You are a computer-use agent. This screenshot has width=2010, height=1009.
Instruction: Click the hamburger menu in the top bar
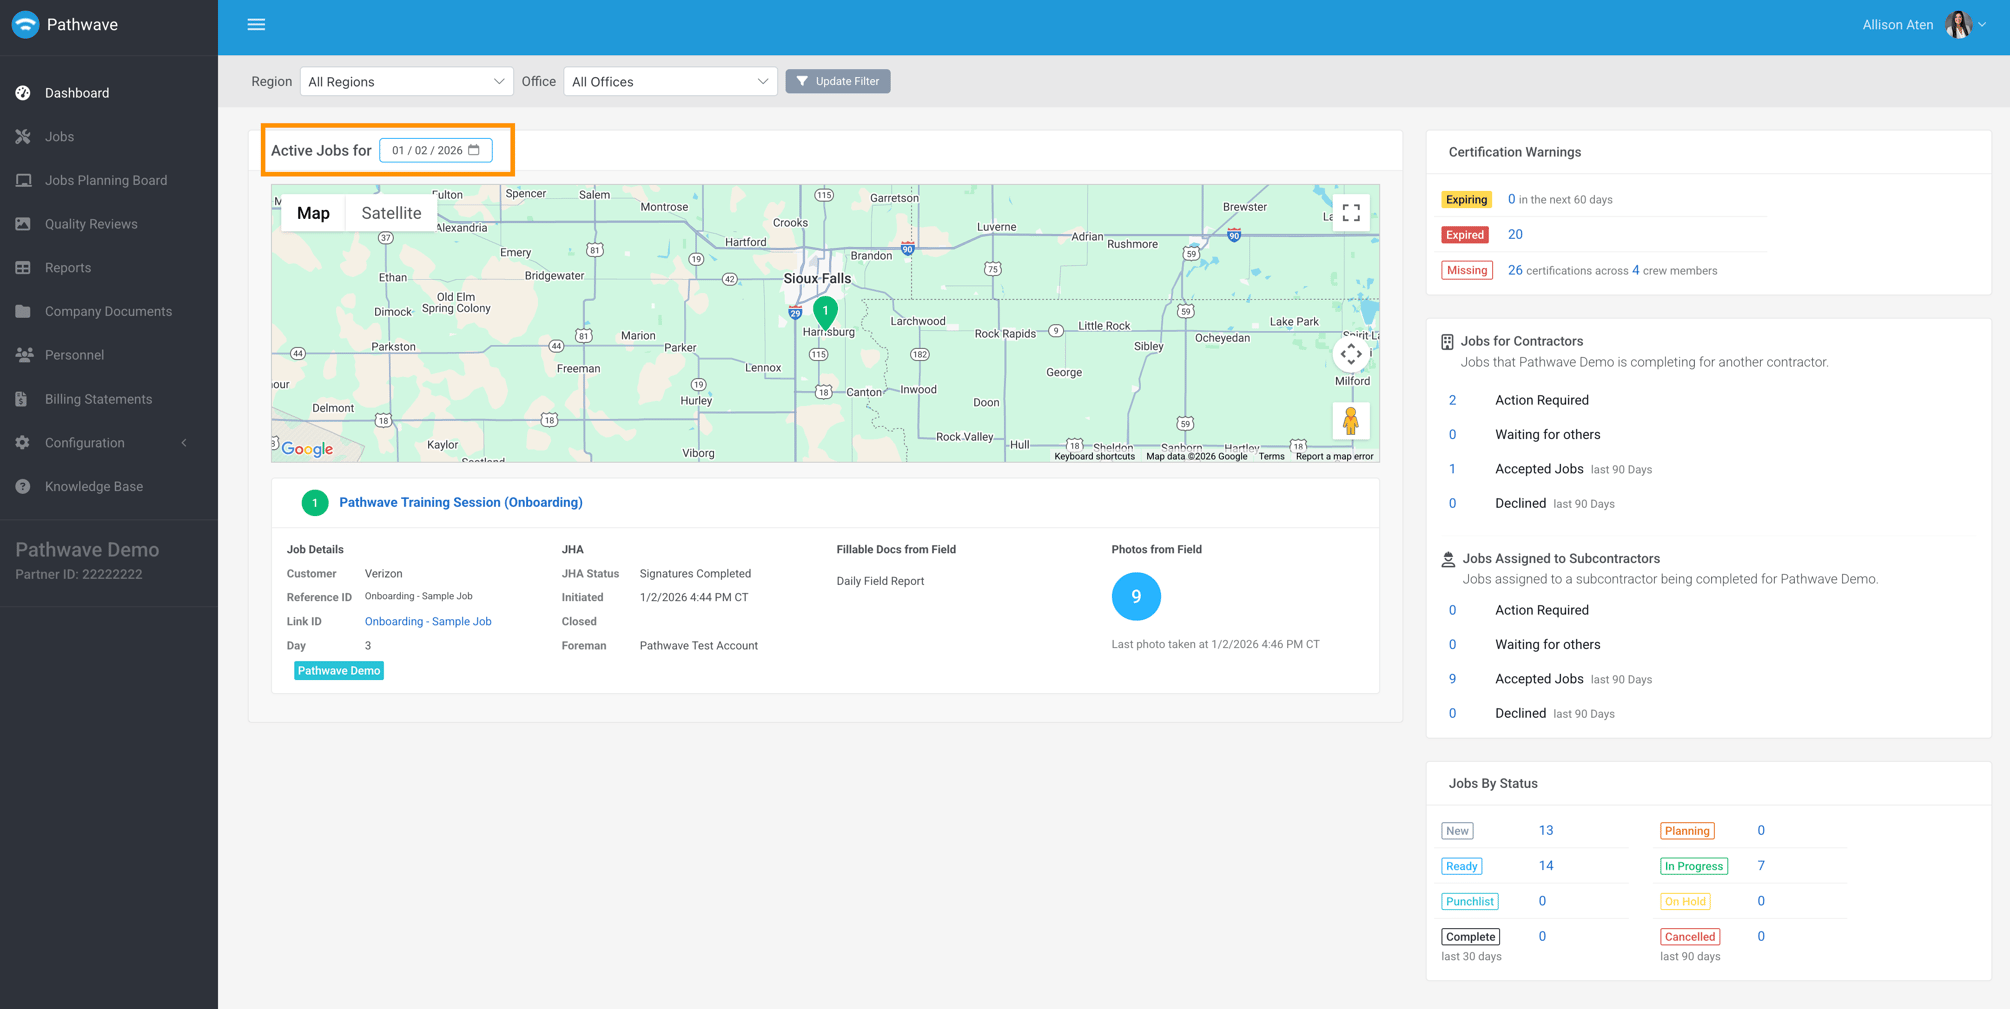click(256, 24)
